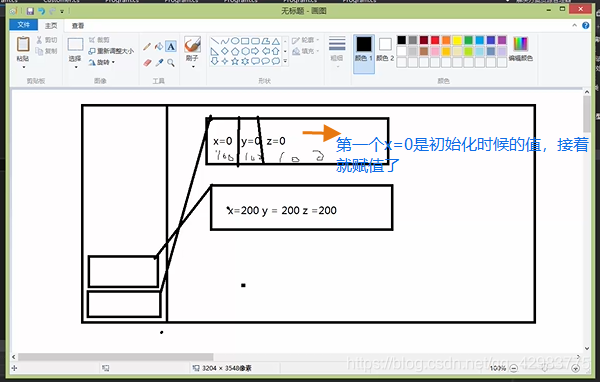Viewport: 600px width, 382px height.
Task: Open the Outline (轮廓) dropdown
Action: point(305,40)
